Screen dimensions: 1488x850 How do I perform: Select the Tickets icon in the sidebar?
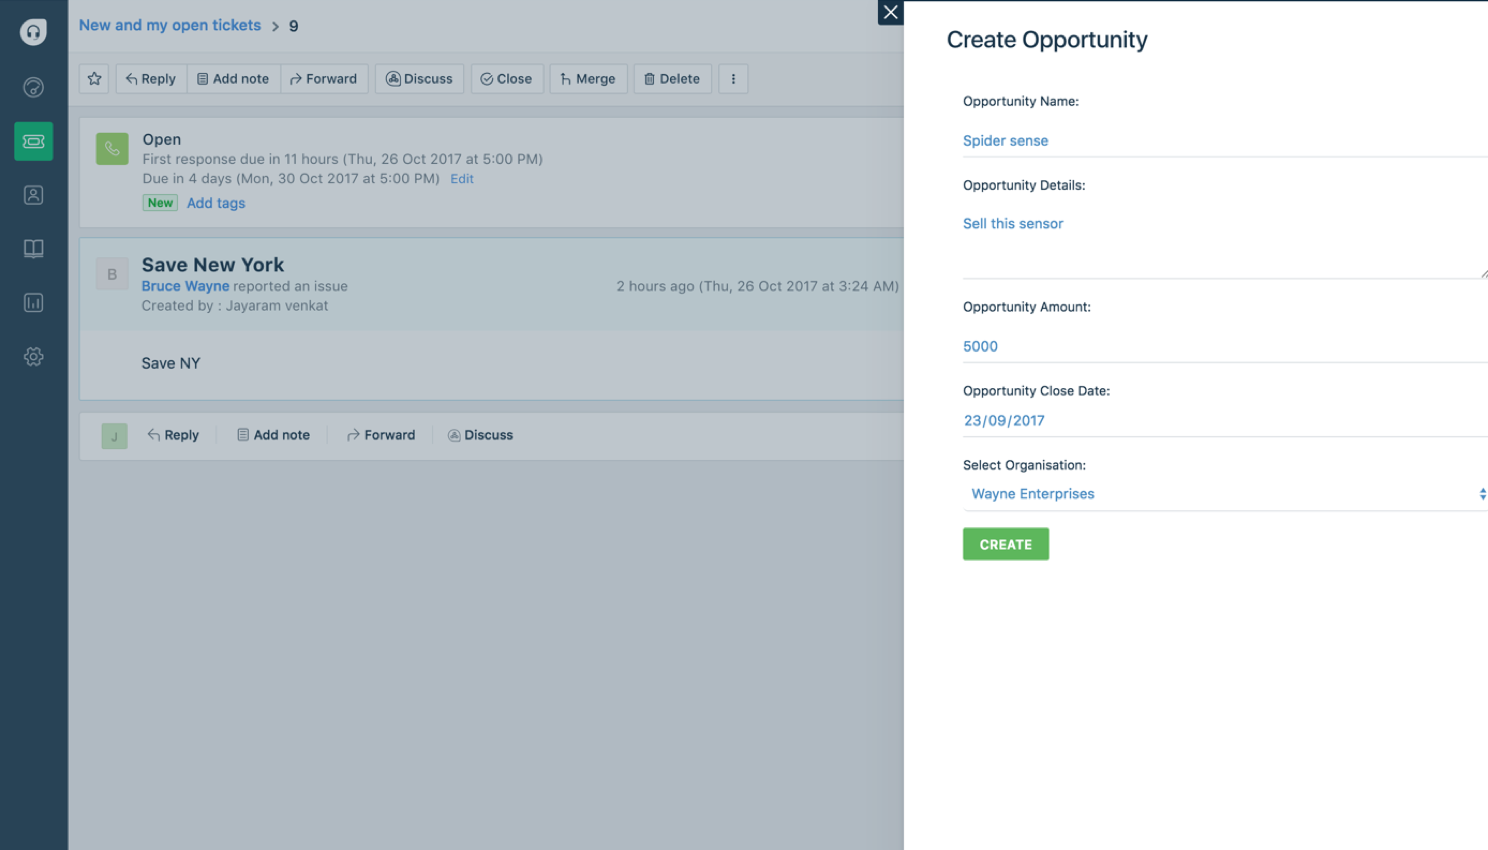tap(33, 141)
